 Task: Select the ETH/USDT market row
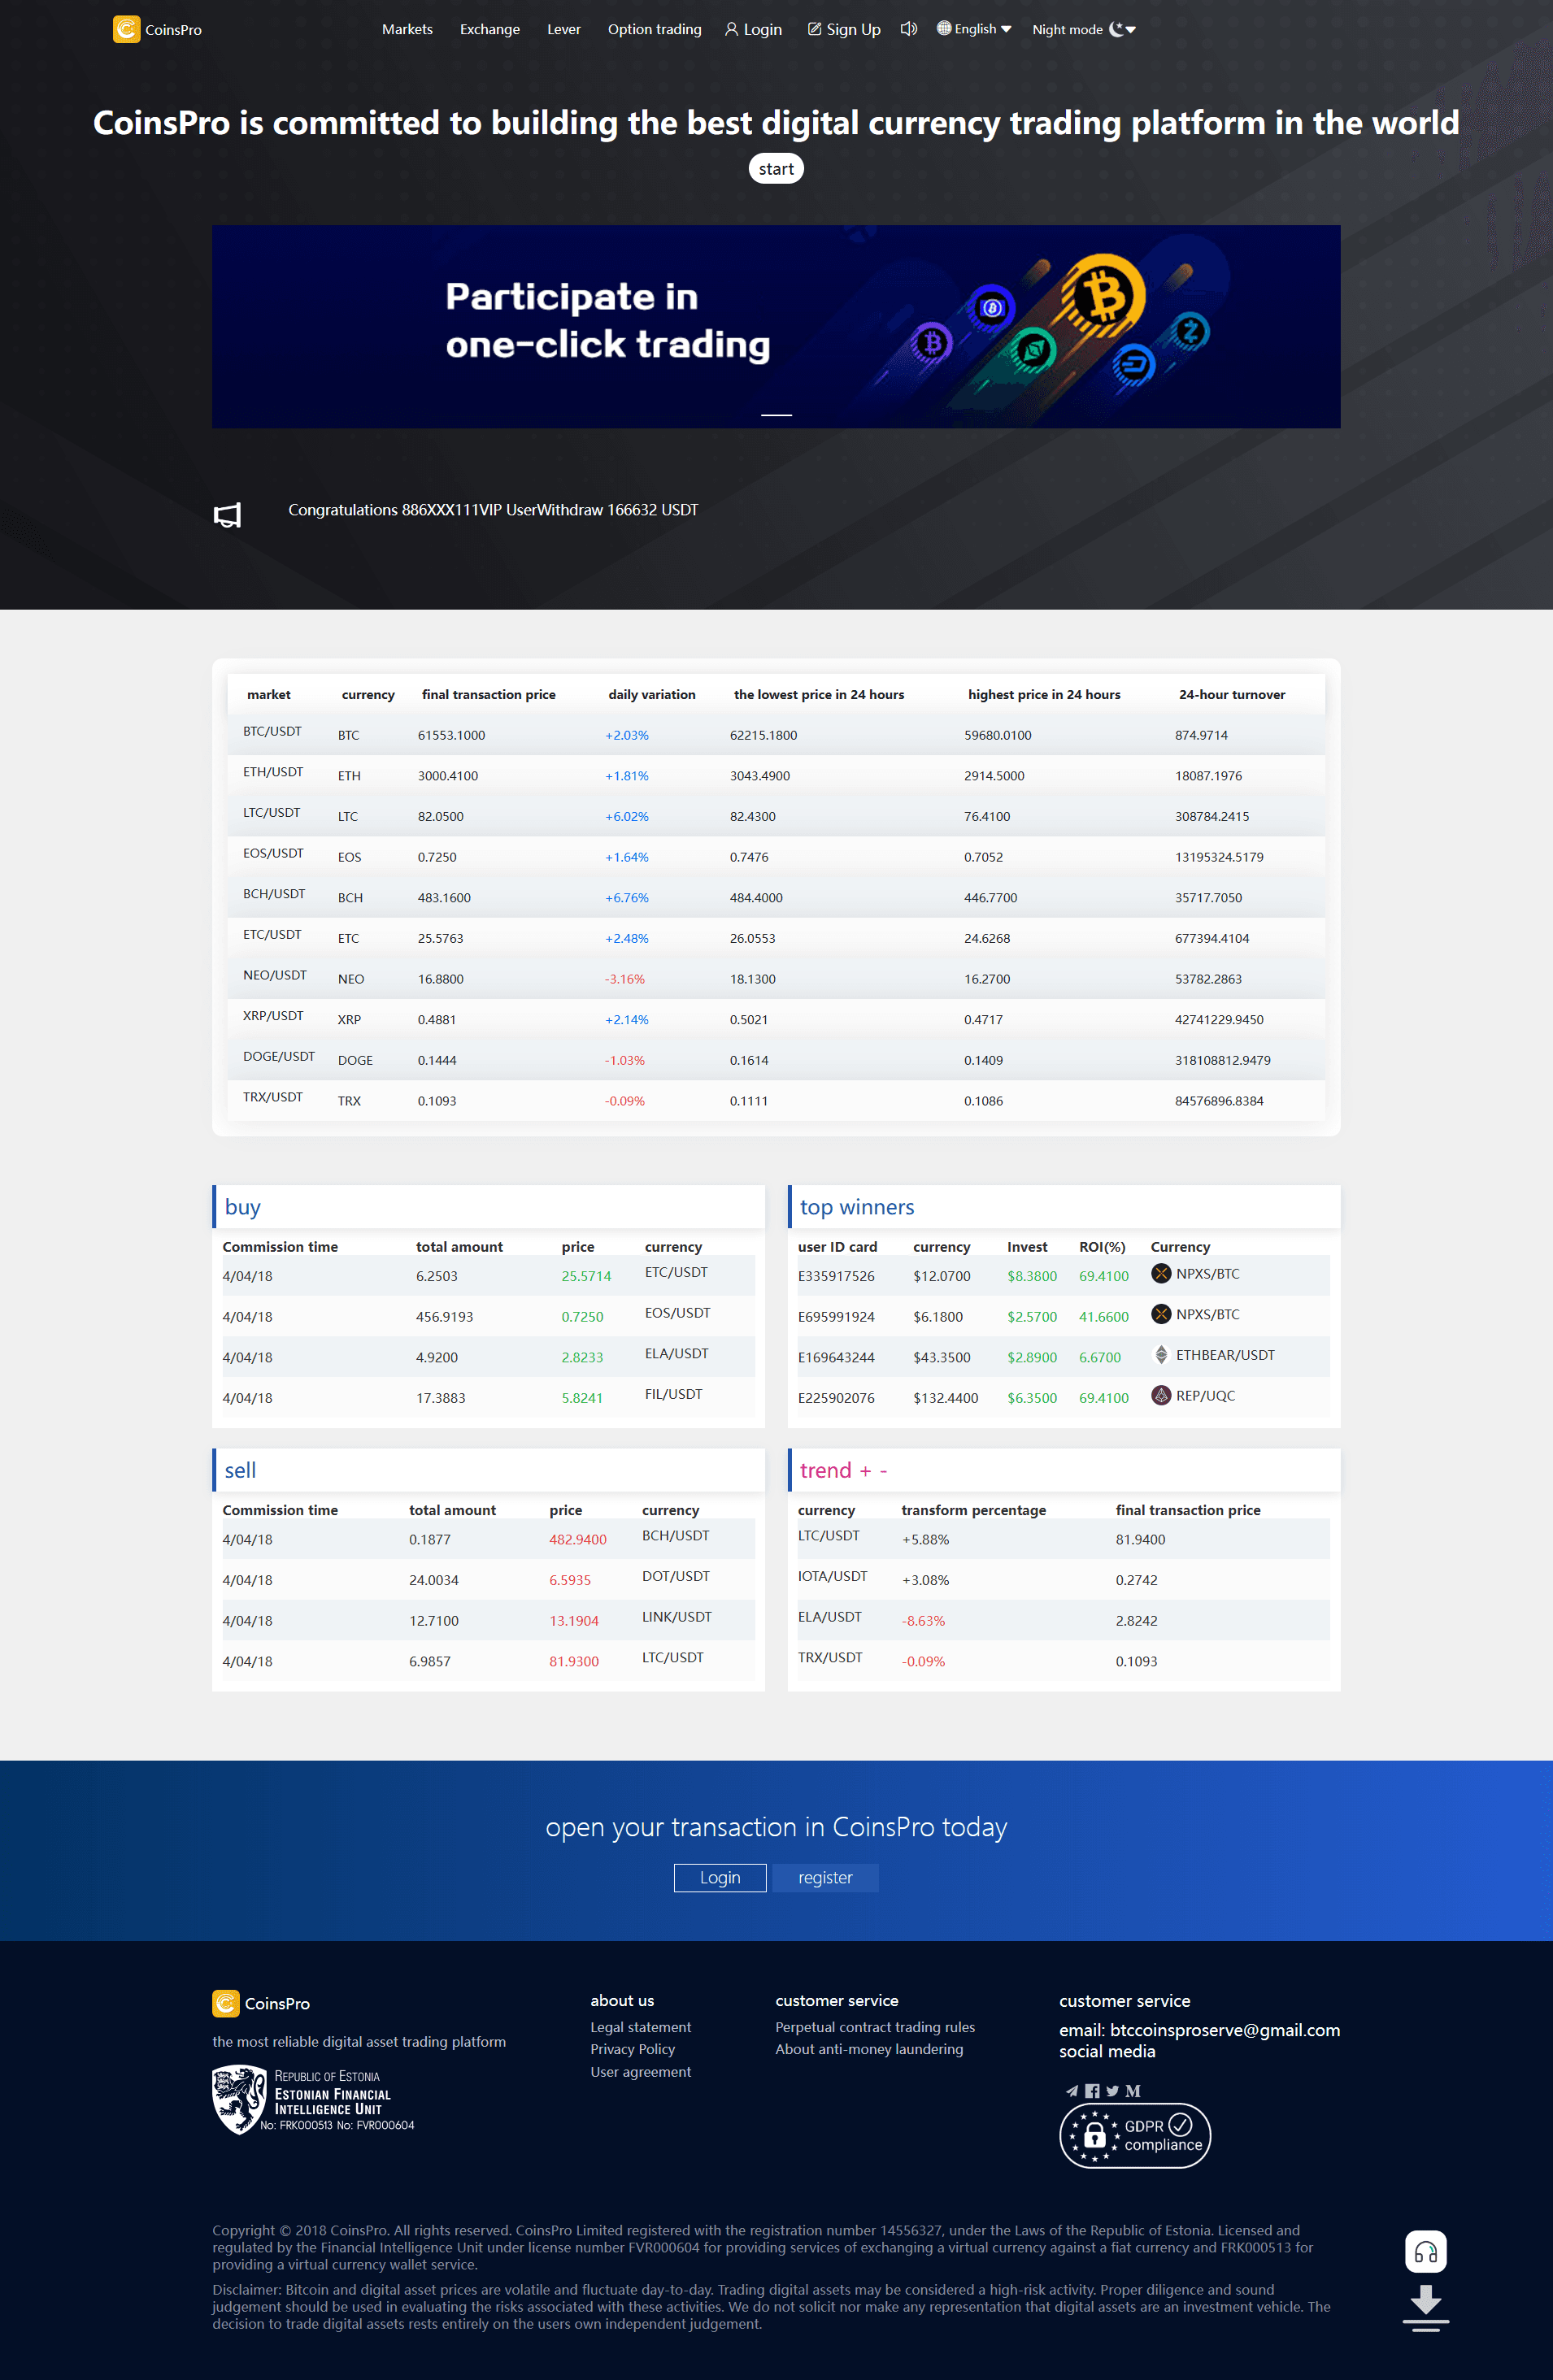point(776,775)
